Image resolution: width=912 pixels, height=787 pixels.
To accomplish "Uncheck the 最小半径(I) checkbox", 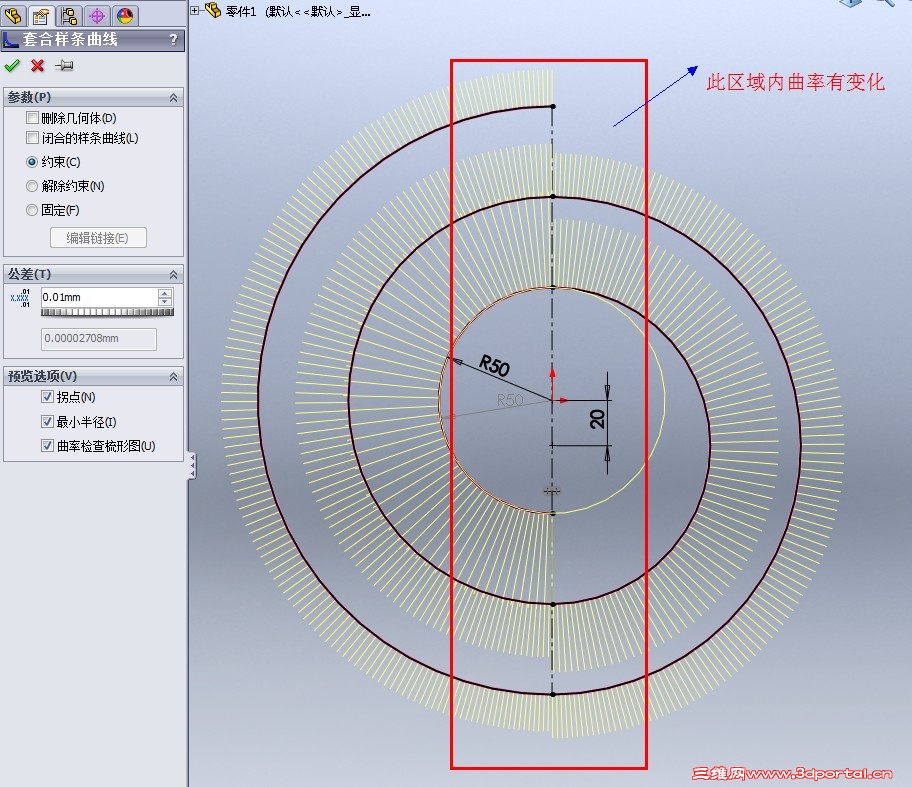I will [48, 422].
